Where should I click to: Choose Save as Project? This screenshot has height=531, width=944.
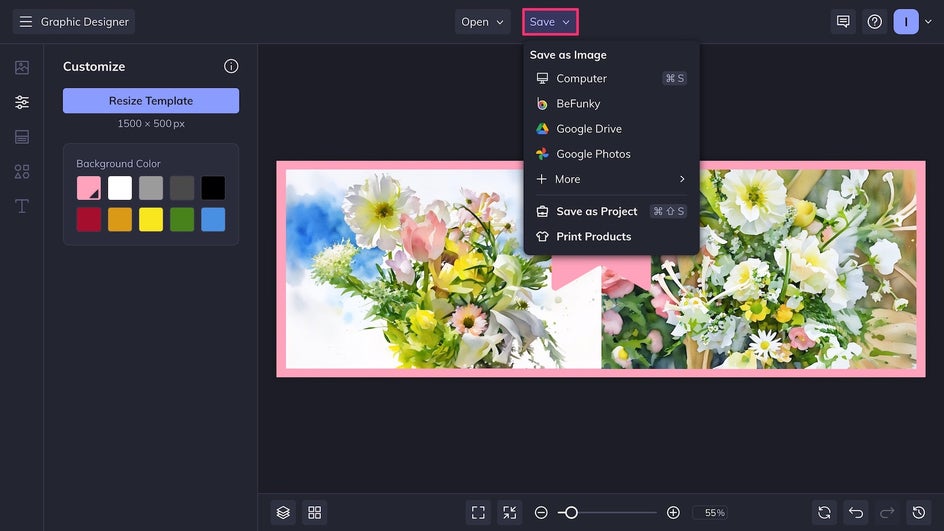click(611, 211)
